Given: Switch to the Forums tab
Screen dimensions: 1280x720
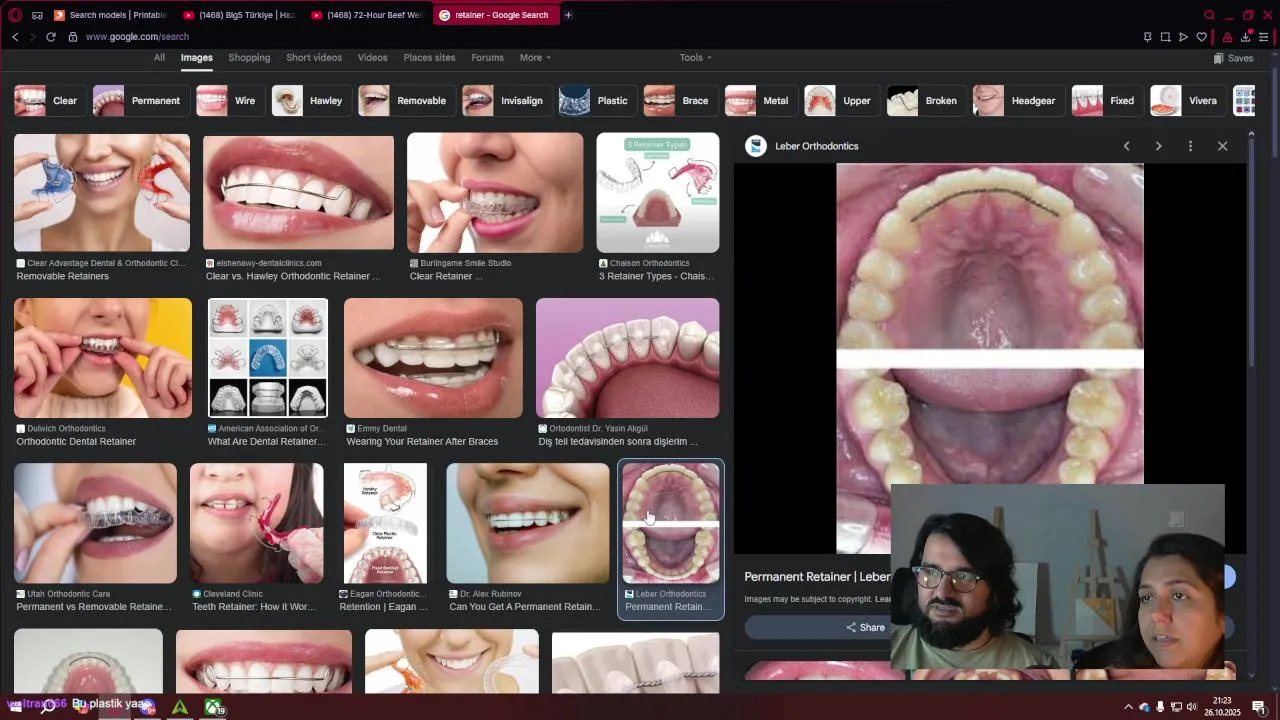Looking at the screenshot, I should coord(487,58).
